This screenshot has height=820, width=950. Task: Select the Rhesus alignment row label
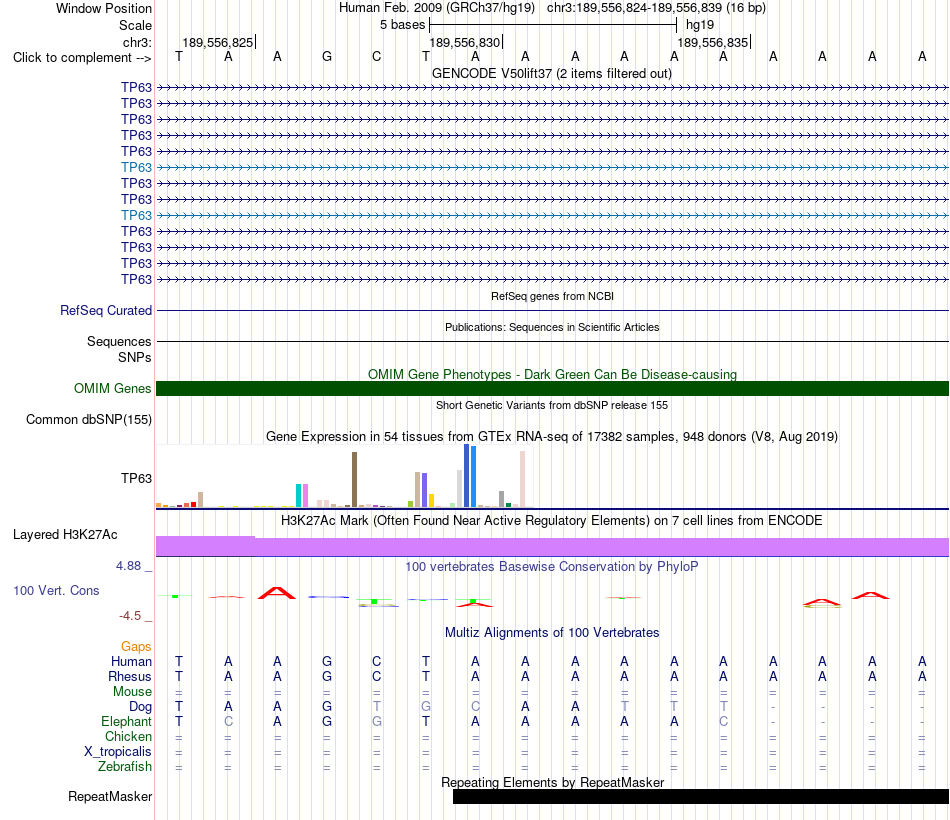(130, 676)
